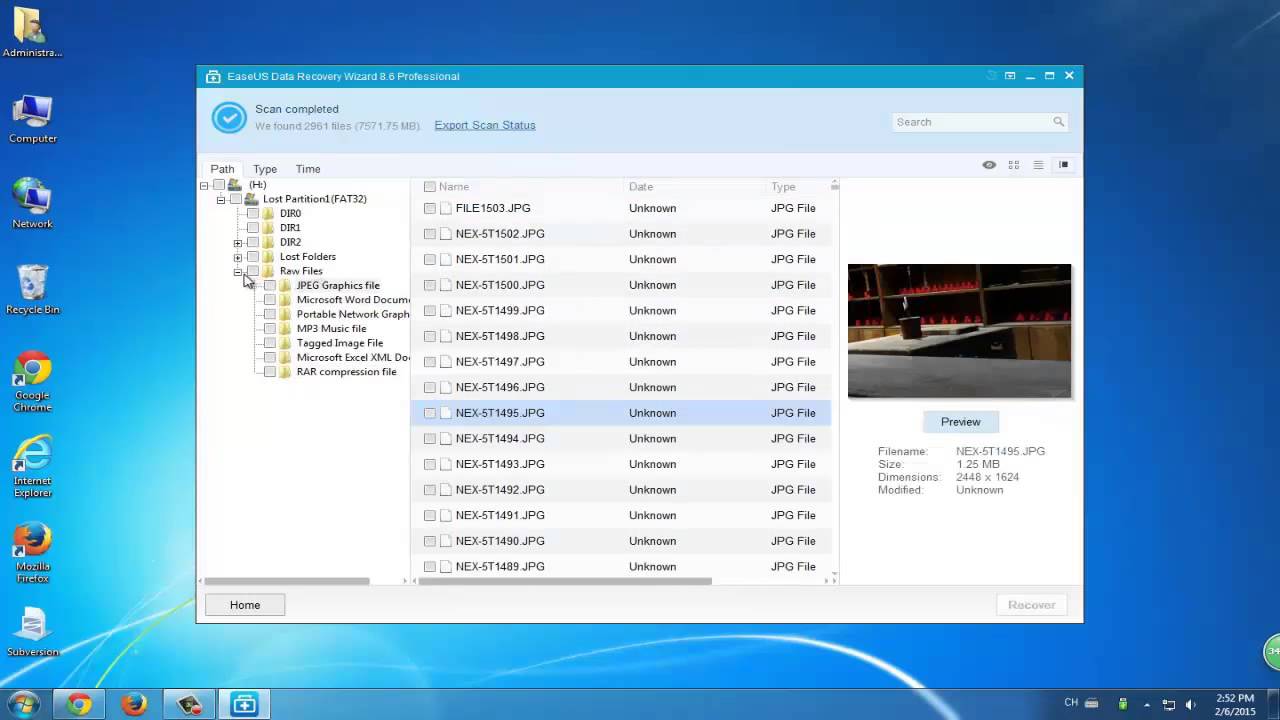Click the file list horizontal scrollbar
Viewport: 1280px width, 720px height.
click(565, 581)
